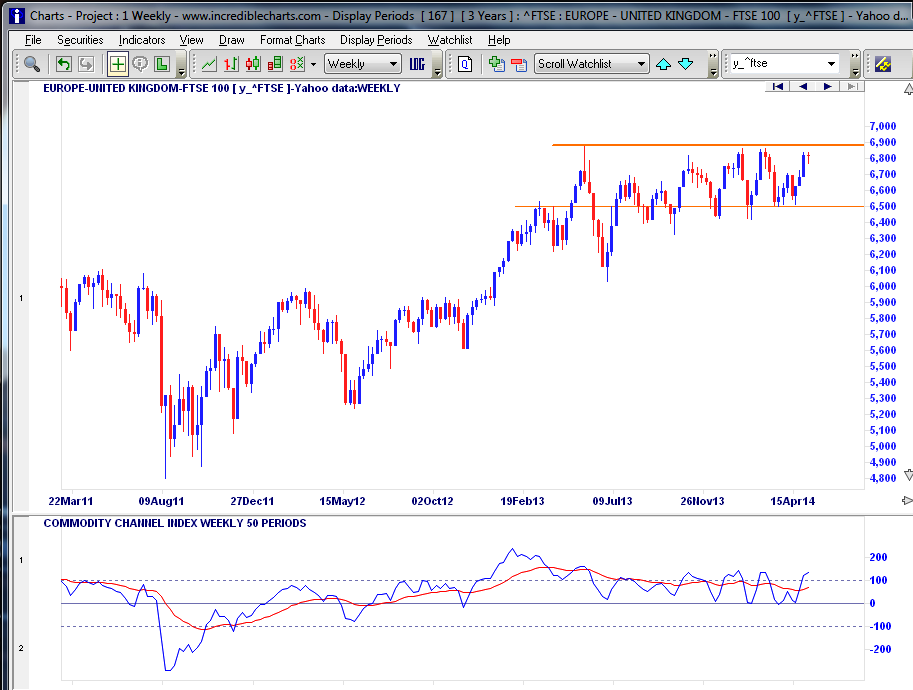Click the CCI 200 scale label
The width and height of the screenshot is (913, 690).
878,557
